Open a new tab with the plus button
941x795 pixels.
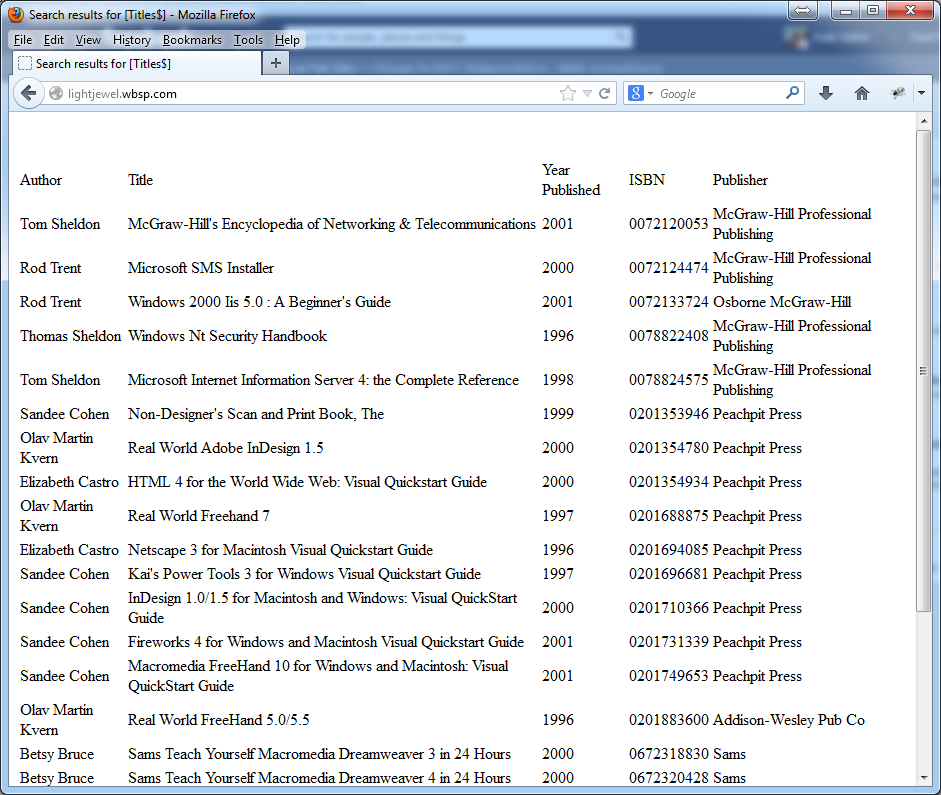coord(275,63)
